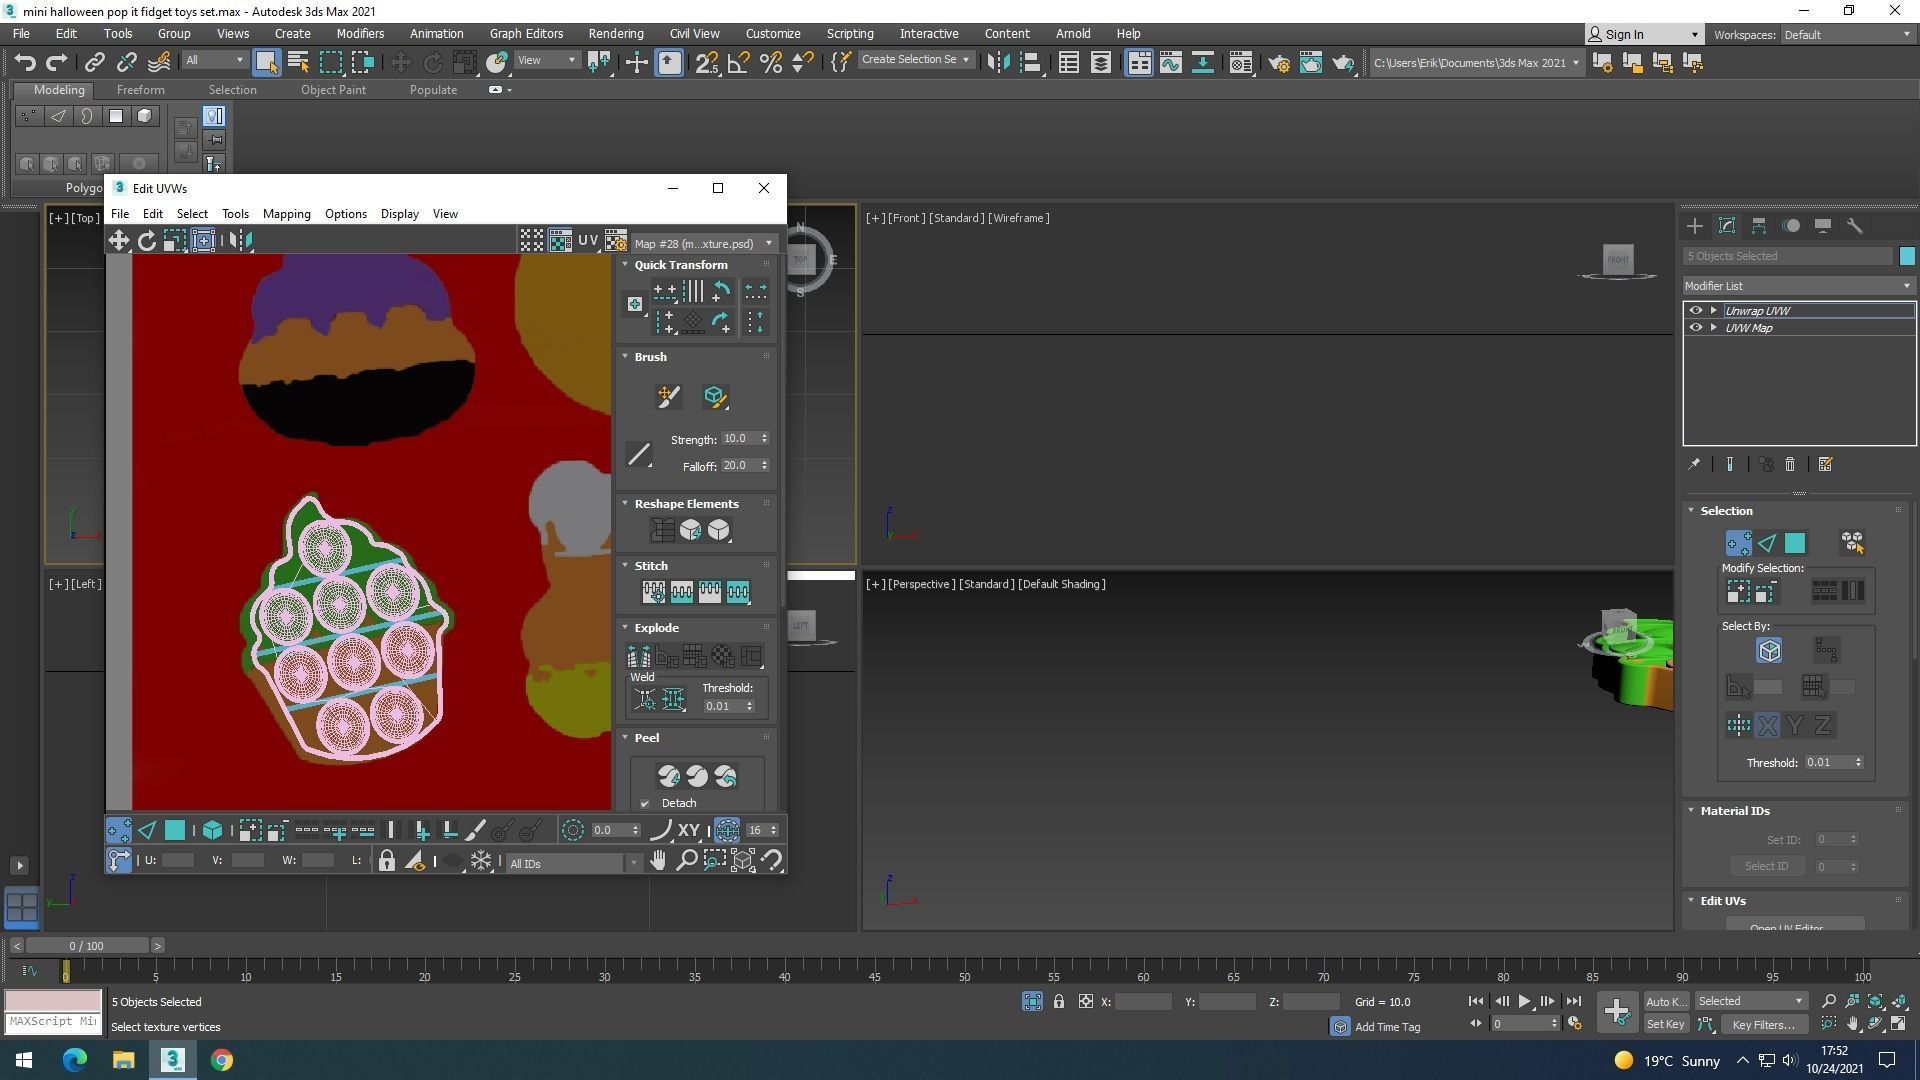The height and width of the screenshot is (1080, 1920).
Task: Collapse the Quick Transform rollout
Action: (626, 265)
